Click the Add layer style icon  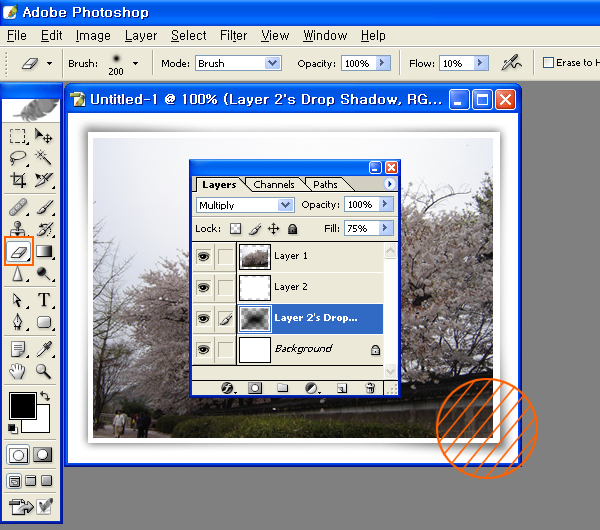pyautogui.click(x=227, y=388)
